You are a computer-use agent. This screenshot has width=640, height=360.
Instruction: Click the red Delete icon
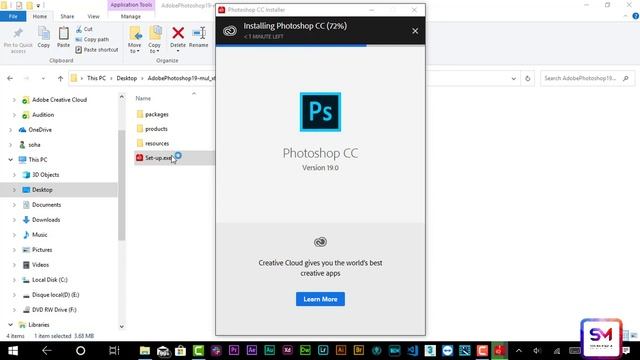click(x=178, y=33)
